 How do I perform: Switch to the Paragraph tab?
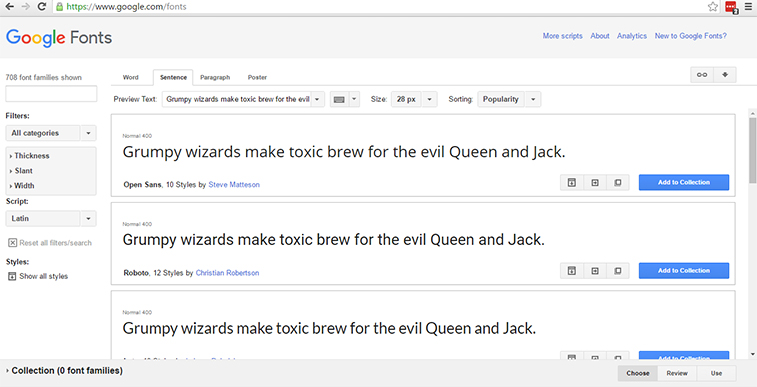tap(215, 77)
